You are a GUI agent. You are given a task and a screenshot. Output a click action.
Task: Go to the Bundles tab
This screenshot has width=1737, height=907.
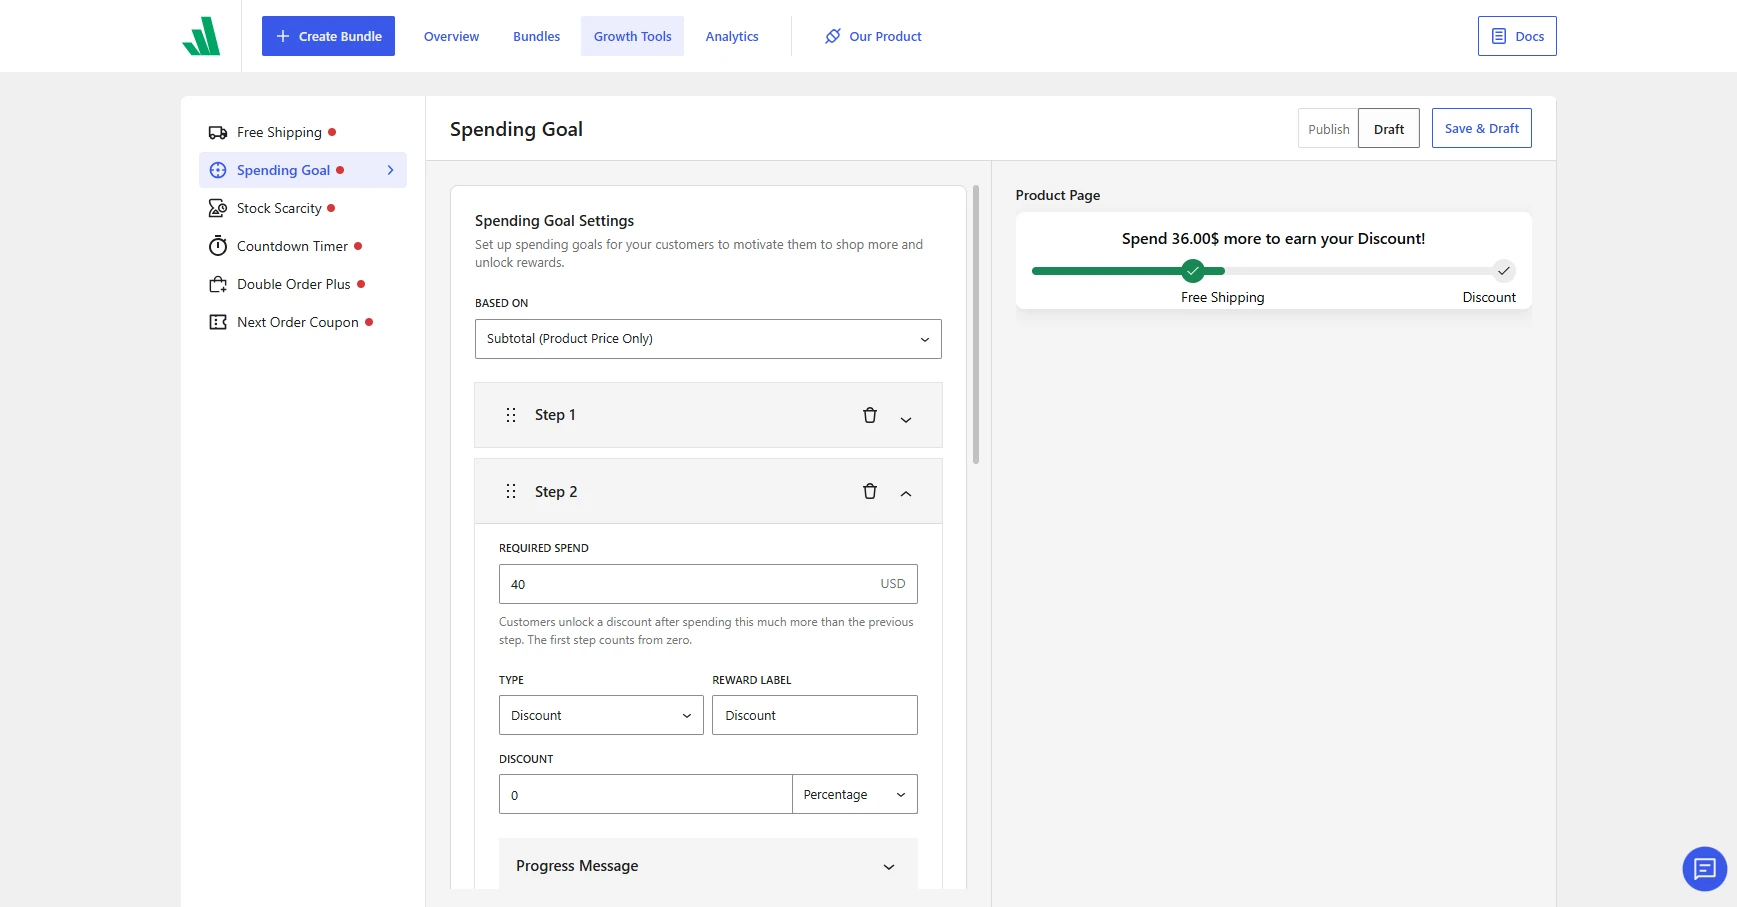click(536, 36)
